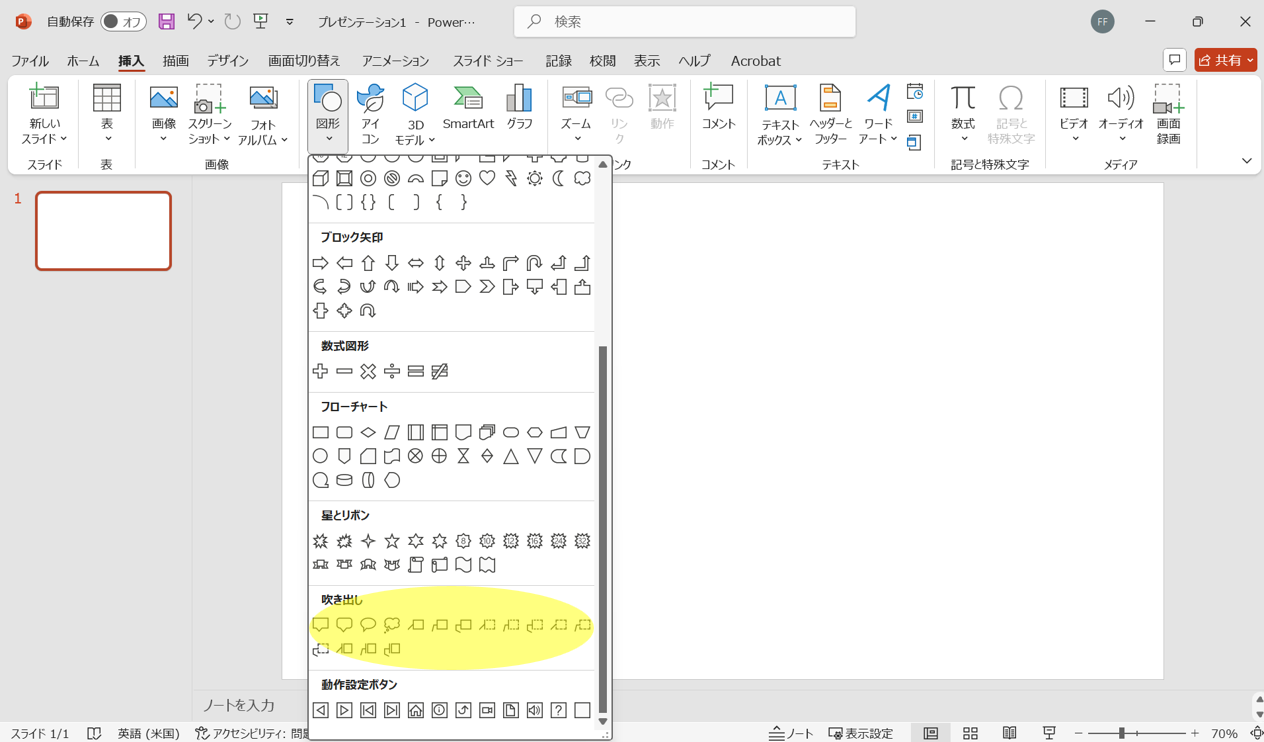Select the 5-point star shape
This screenshot has width=1264, height=742.
pyautogui.click(x=392, y=541)
